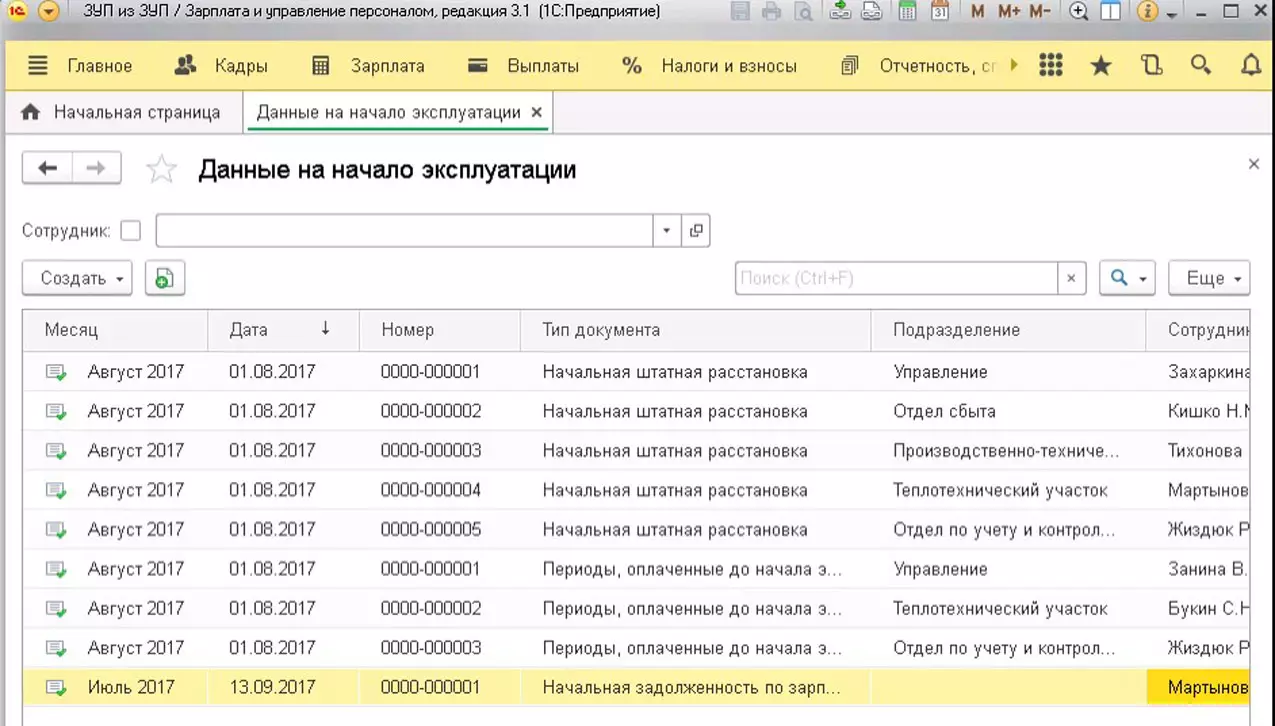The height and width of the screenshot is (726, 1275).
Task: Open the search magnifier dropdown button
Action: pyautogui.click(x=1127, y=279)
